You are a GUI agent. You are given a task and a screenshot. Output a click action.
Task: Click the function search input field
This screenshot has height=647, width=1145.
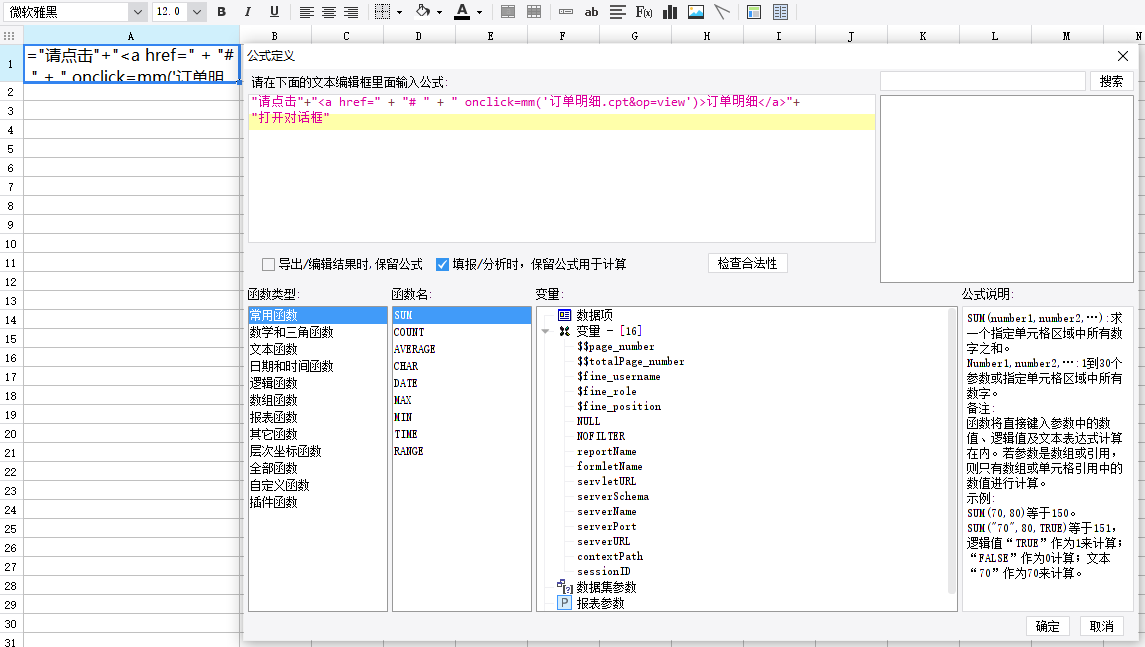(x=983, y=81)
